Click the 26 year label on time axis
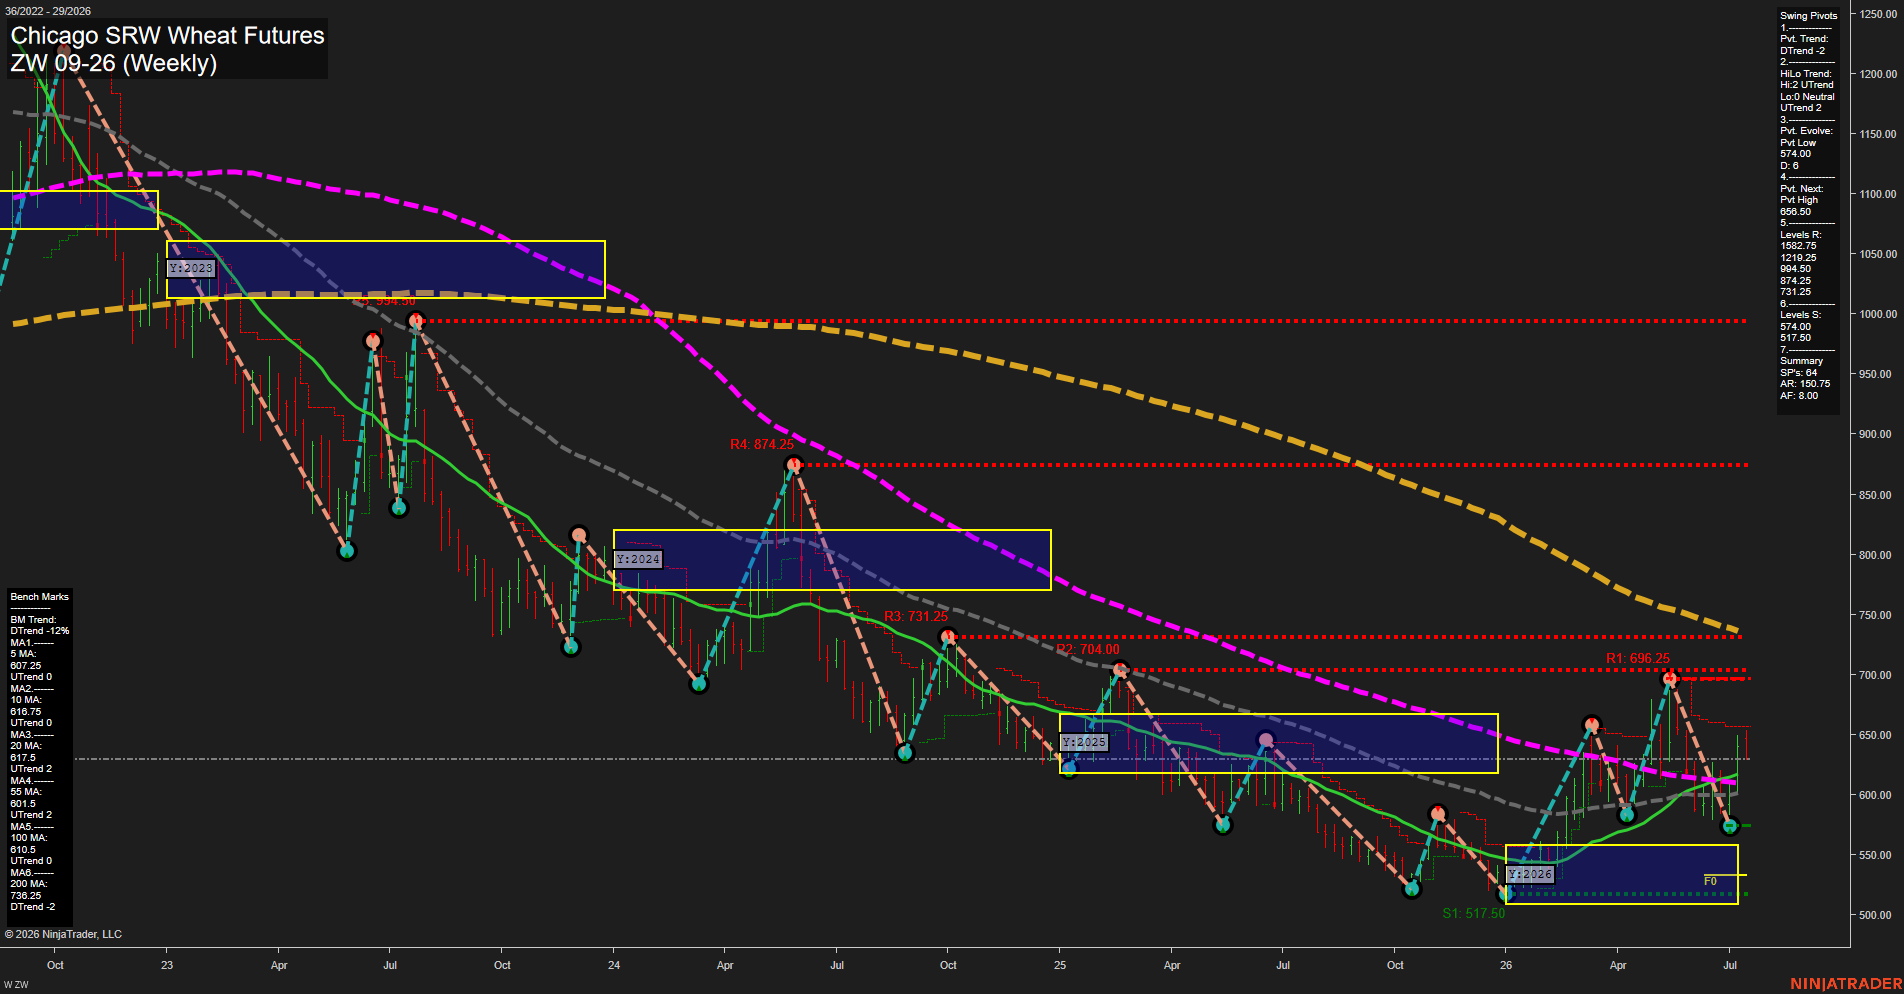This screenshot has height=994, width=1904. (1506, 965)
